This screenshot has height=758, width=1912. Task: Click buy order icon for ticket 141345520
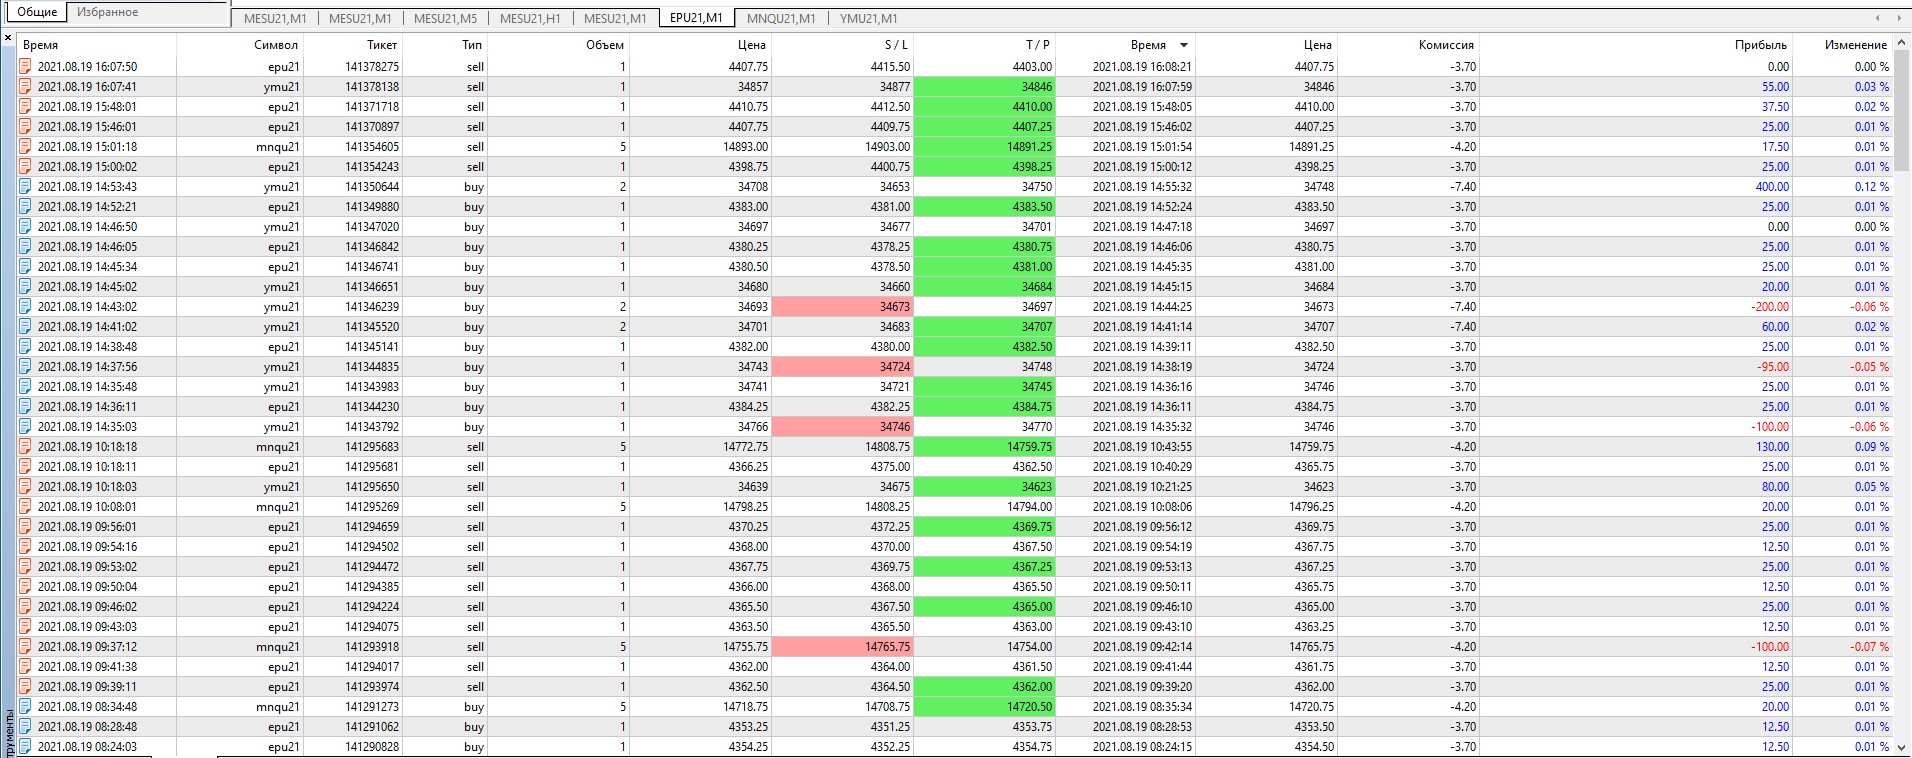26,327
